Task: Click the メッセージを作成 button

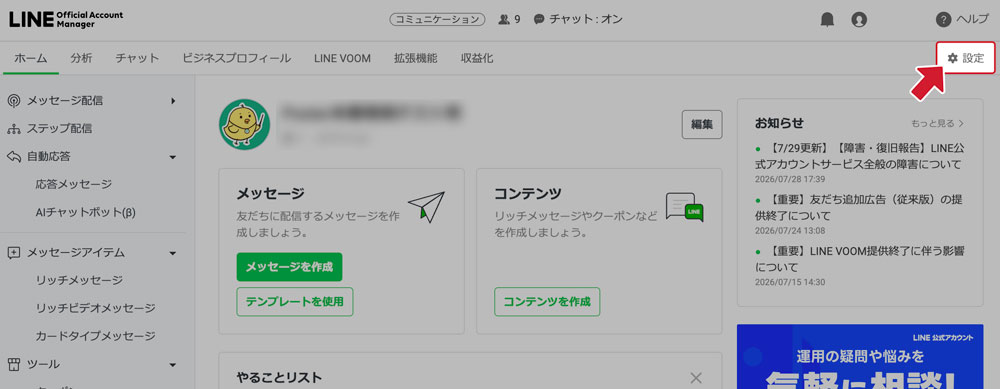Action: pos(289,267)
